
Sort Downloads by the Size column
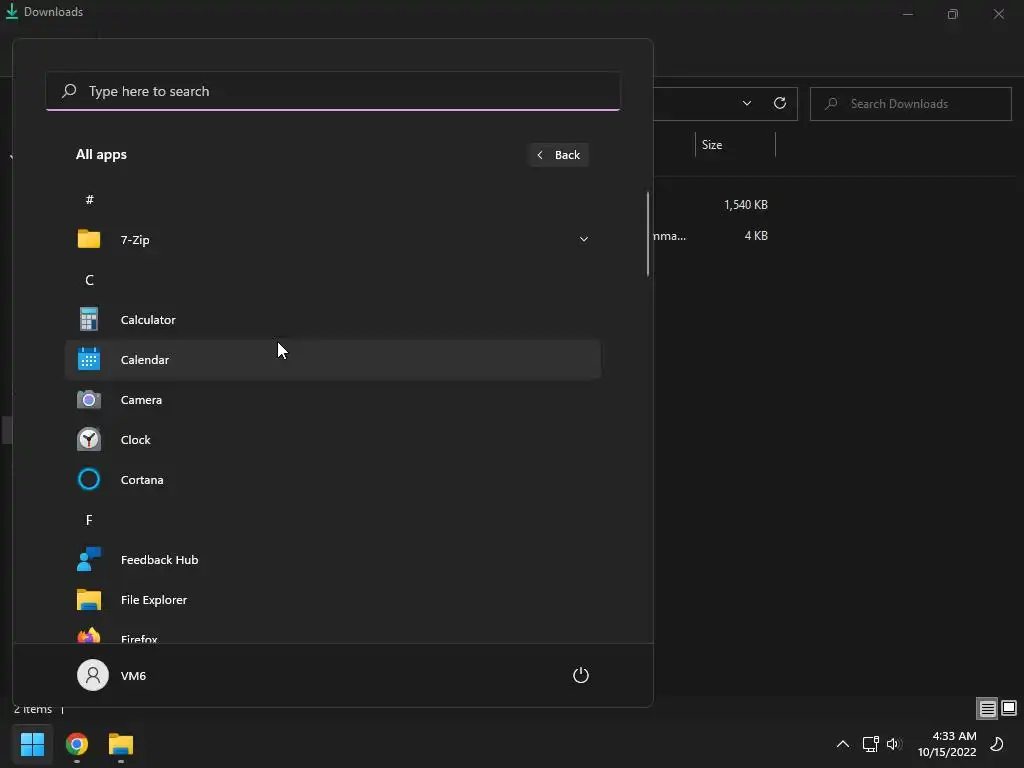click(735, 145)
